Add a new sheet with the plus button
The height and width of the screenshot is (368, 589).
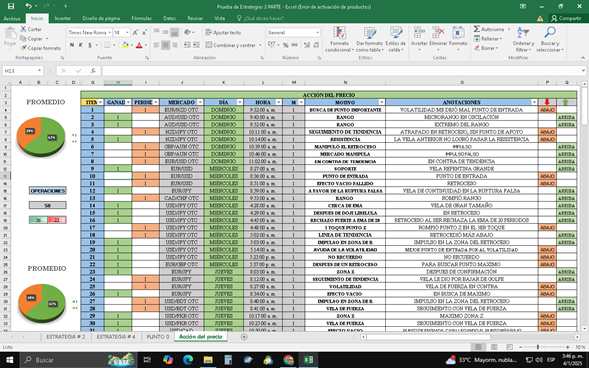(x=244, y=337)
